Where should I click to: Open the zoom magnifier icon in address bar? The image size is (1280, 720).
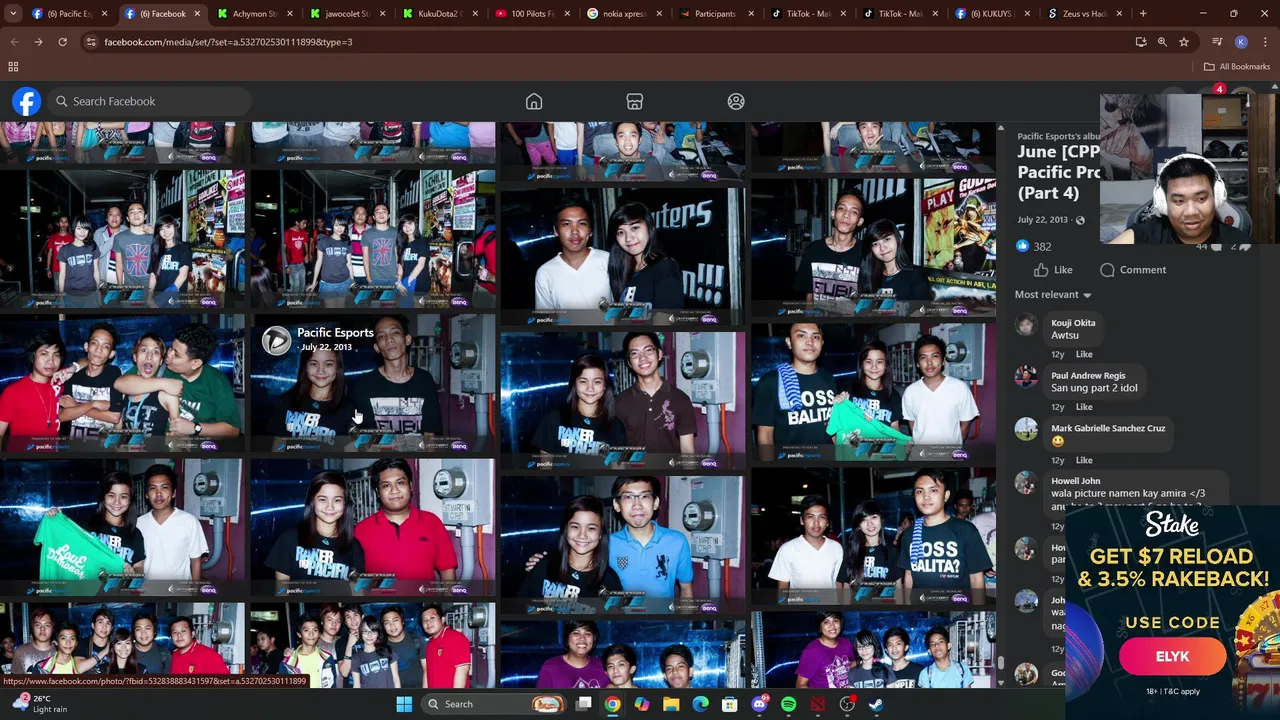click(x=1162, y=42)
